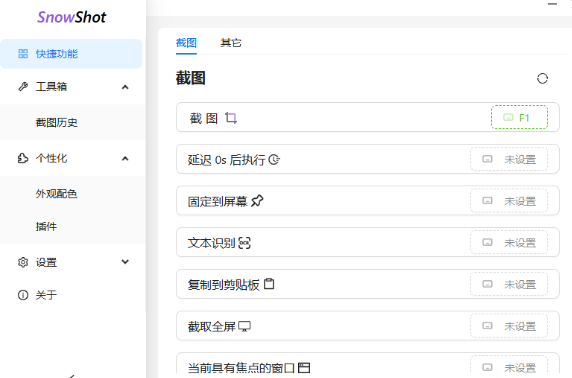
Task: Collapse the 工具箱 section chevron
Action: [125, 87]
